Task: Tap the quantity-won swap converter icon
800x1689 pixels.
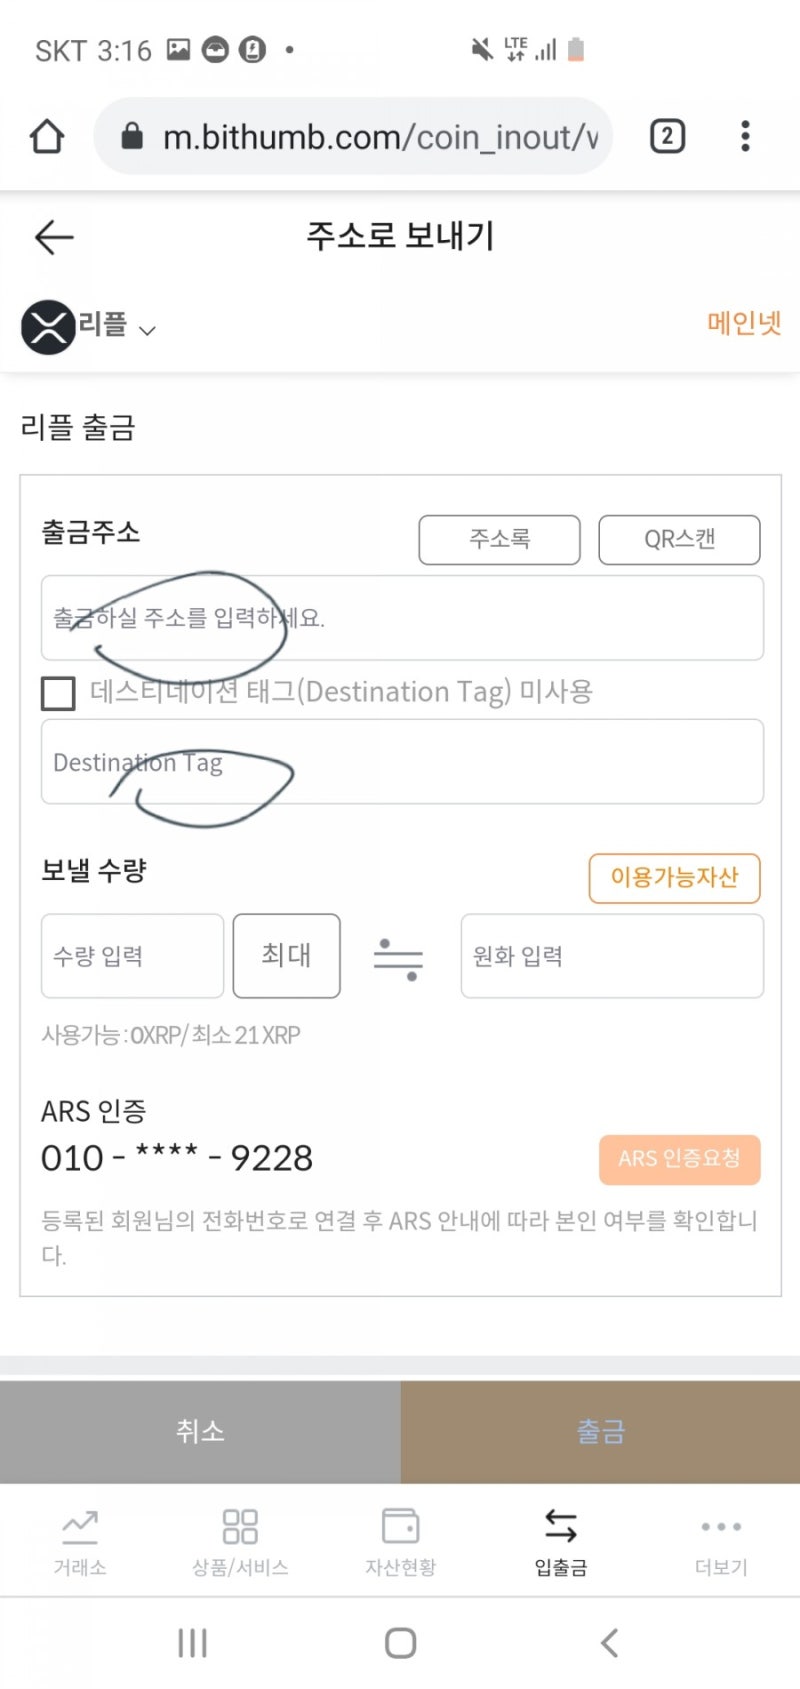Action: (x=398, y=959)
